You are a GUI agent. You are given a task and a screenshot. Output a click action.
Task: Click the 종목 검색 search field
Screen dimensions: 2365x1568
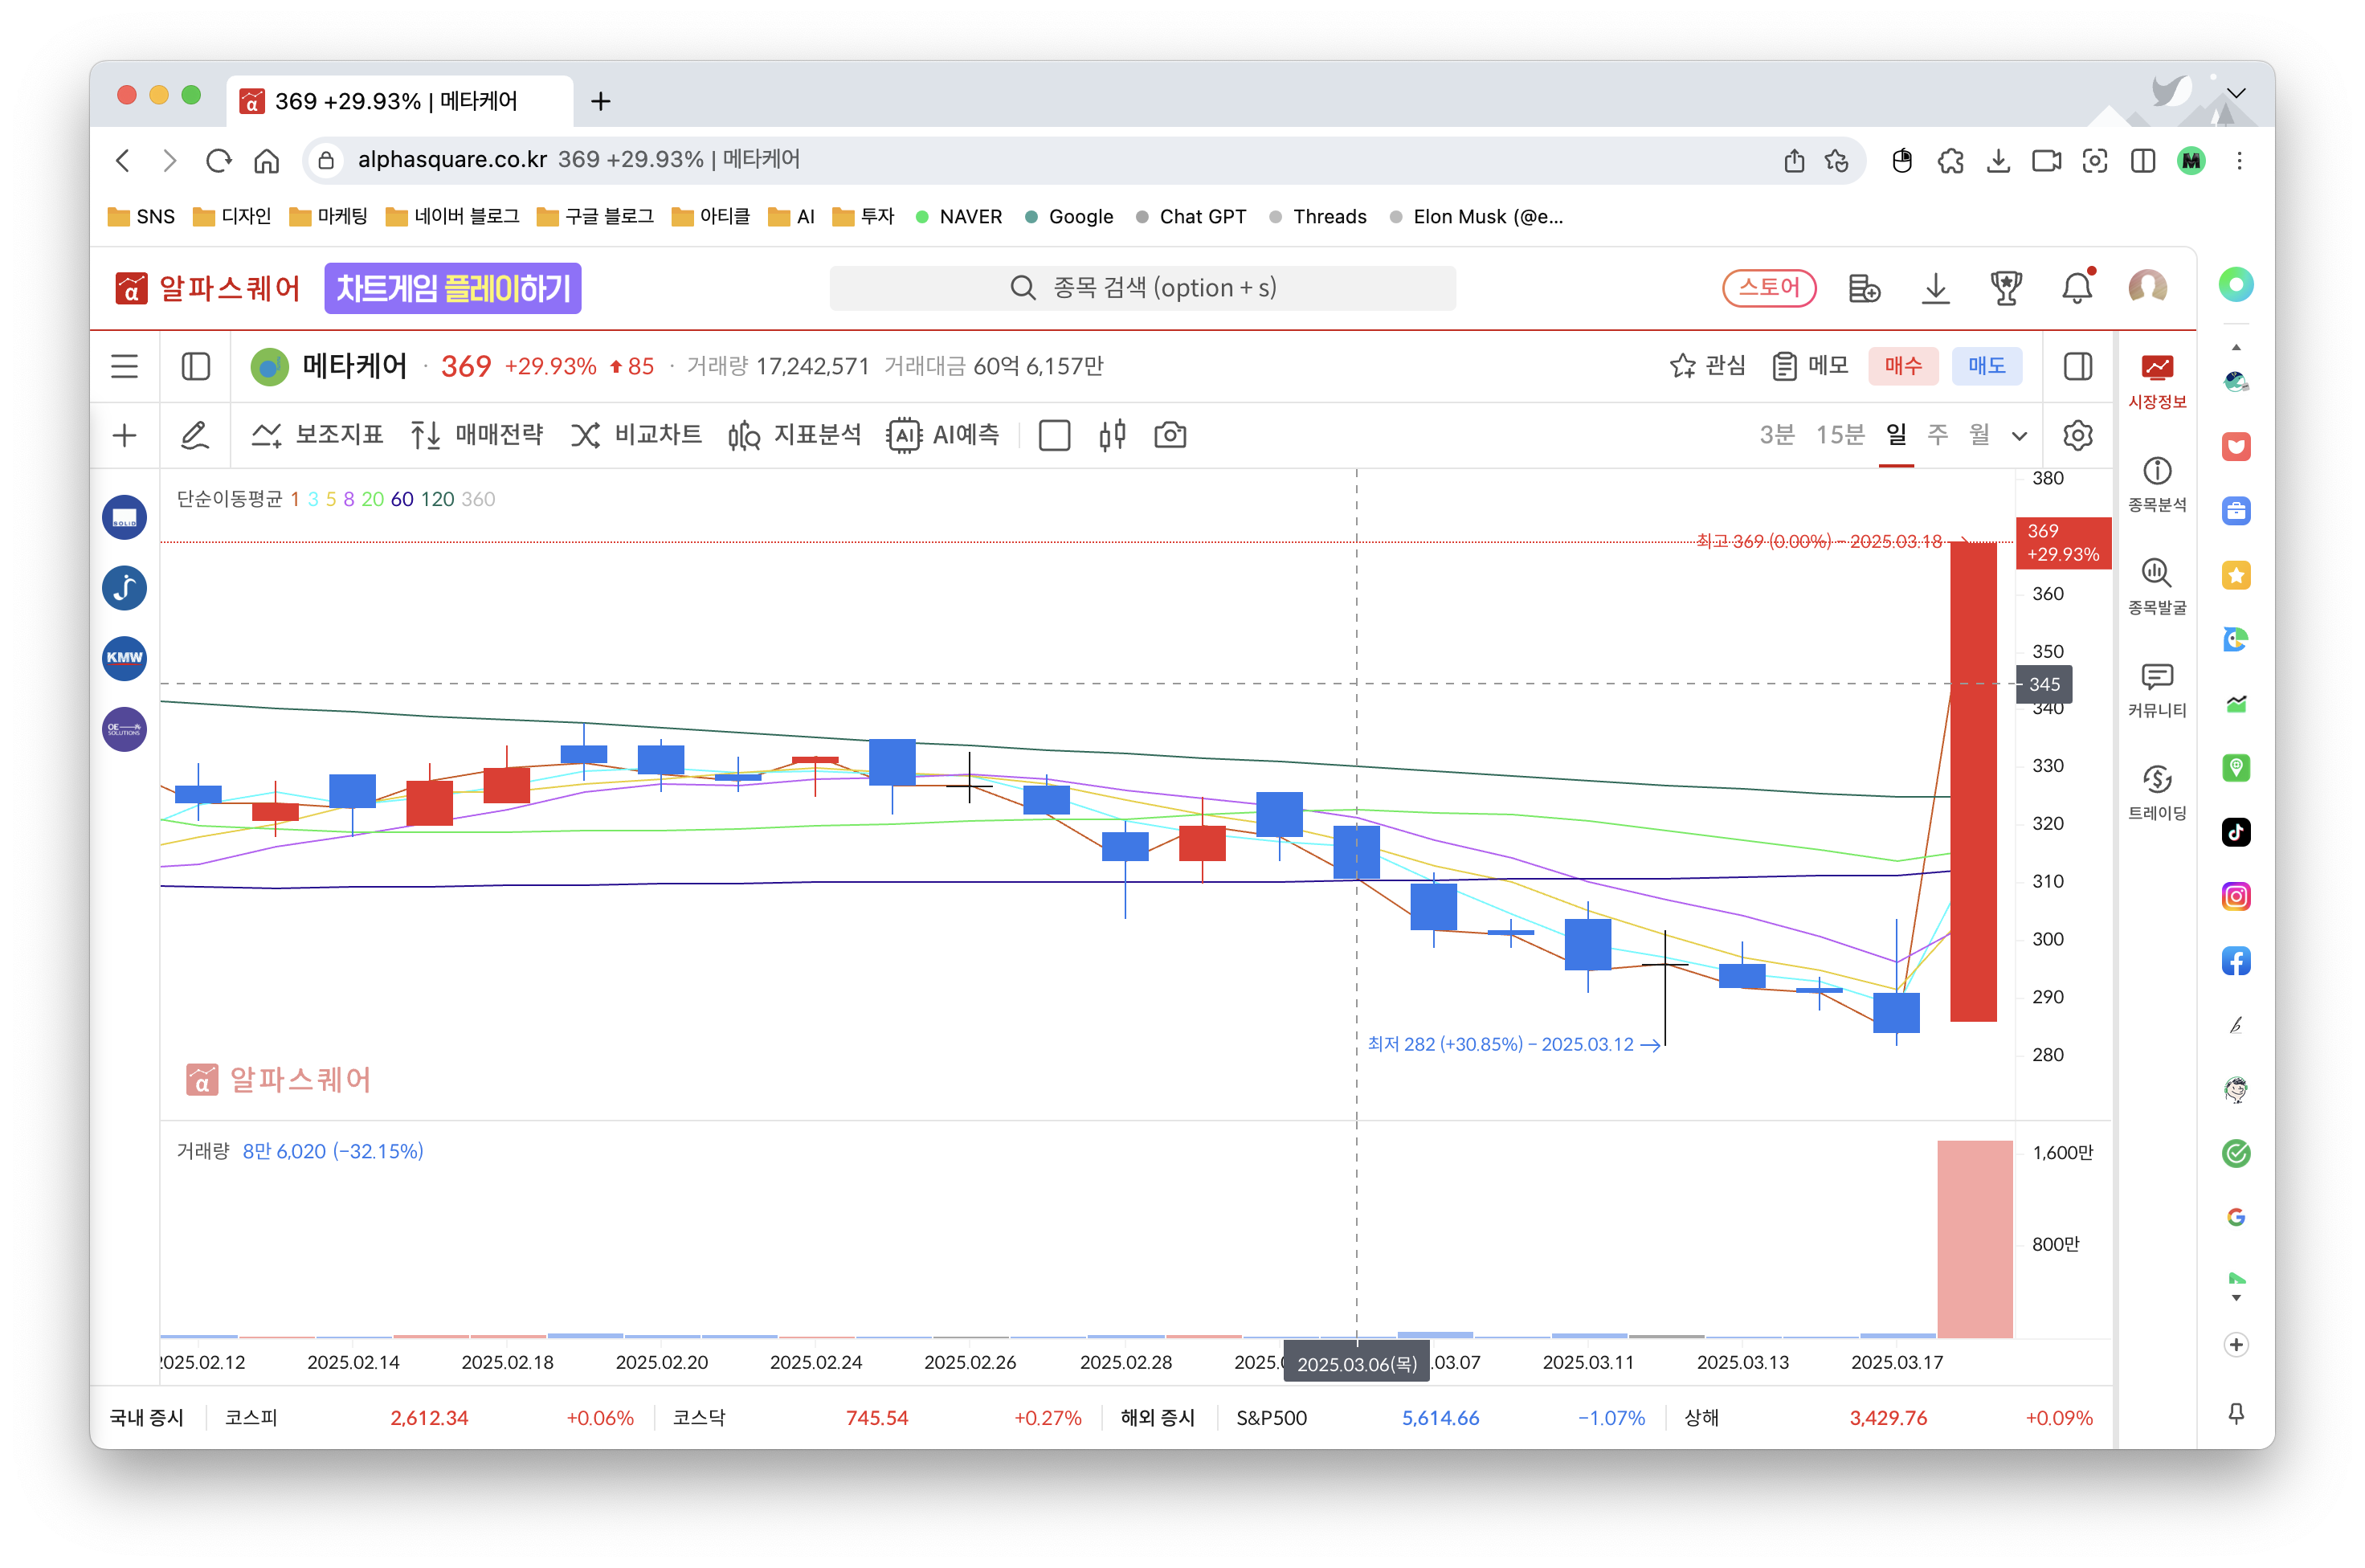tap(1142, 288)
